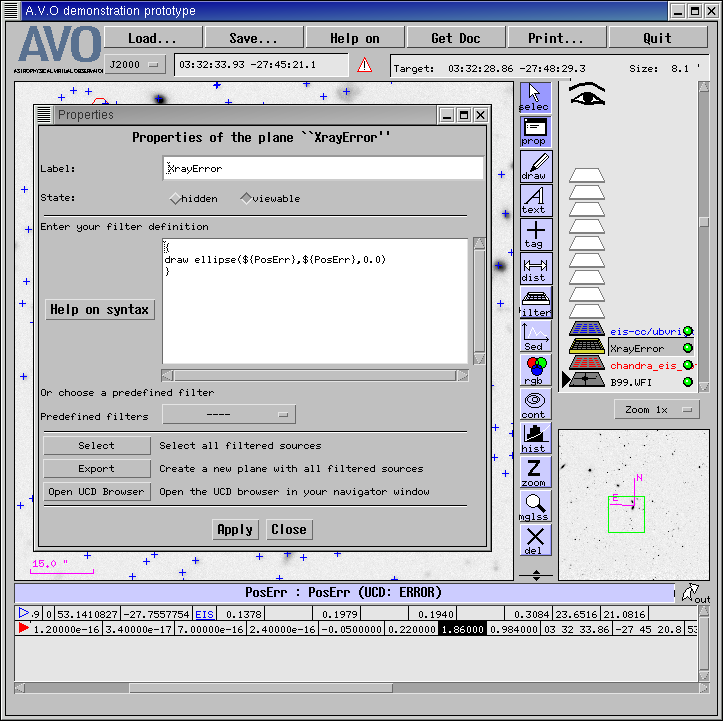Viewport: 723px width, 721px height.
Task: Click the Help on syntax button
Action: click(x=100, y=310)
